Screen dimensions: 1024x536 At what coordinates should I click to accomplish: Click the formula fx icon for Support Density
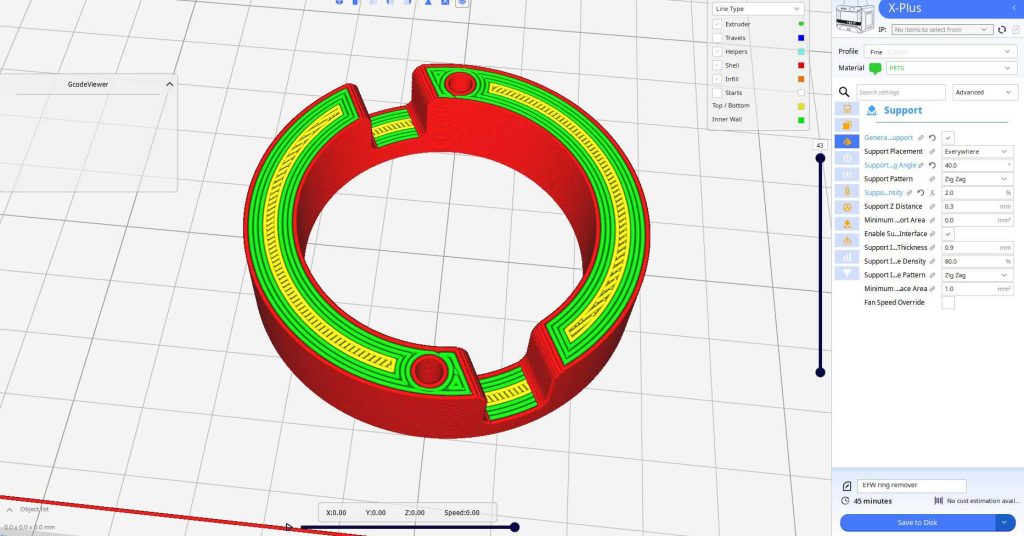pyautogui.click(x=932, y=193)
